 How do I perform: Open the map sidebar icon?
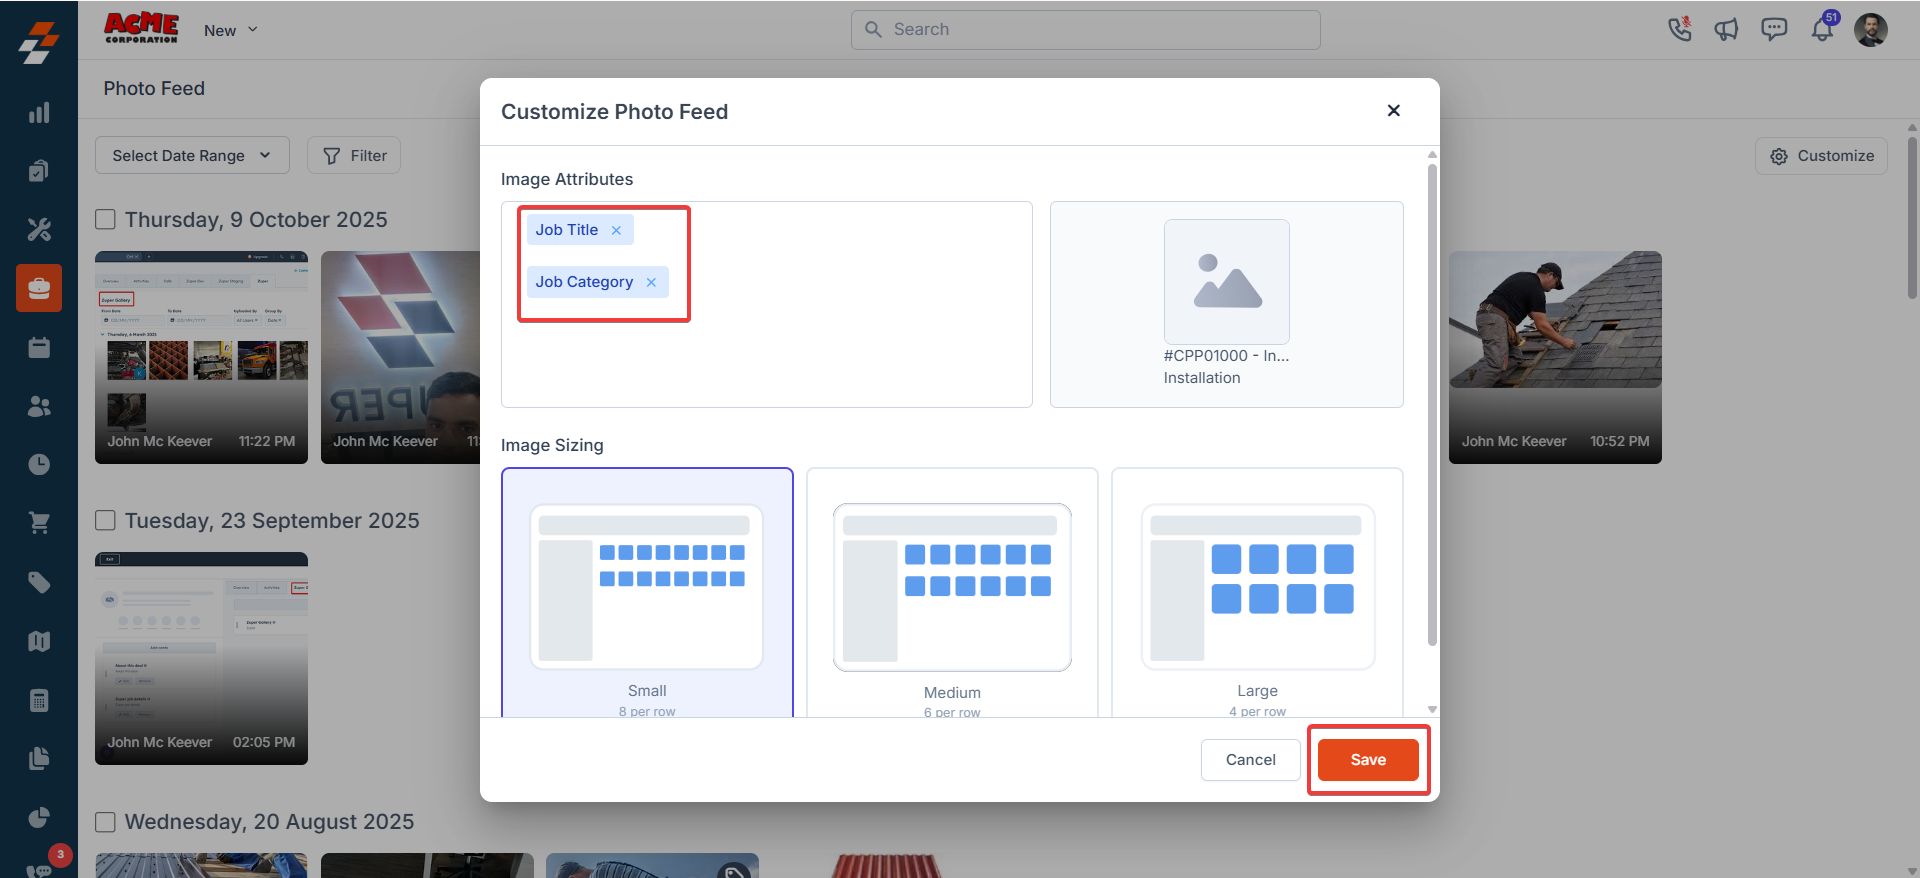tap(39, 641)
